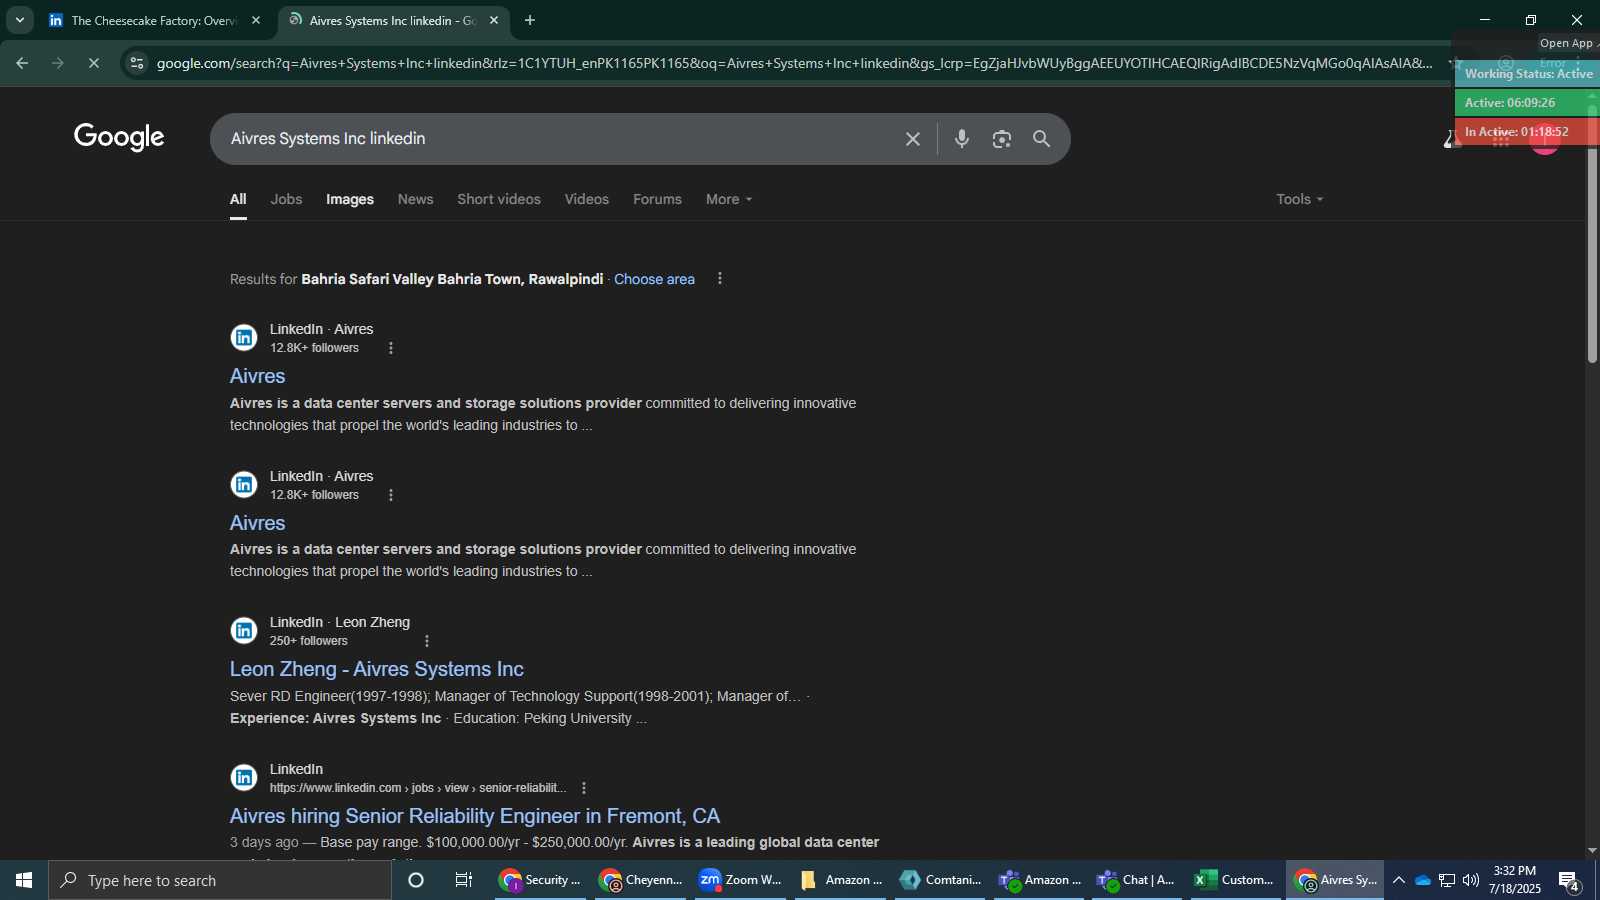Click the Windows taskbar search box
1600x900 pixels.
point(220,880)
